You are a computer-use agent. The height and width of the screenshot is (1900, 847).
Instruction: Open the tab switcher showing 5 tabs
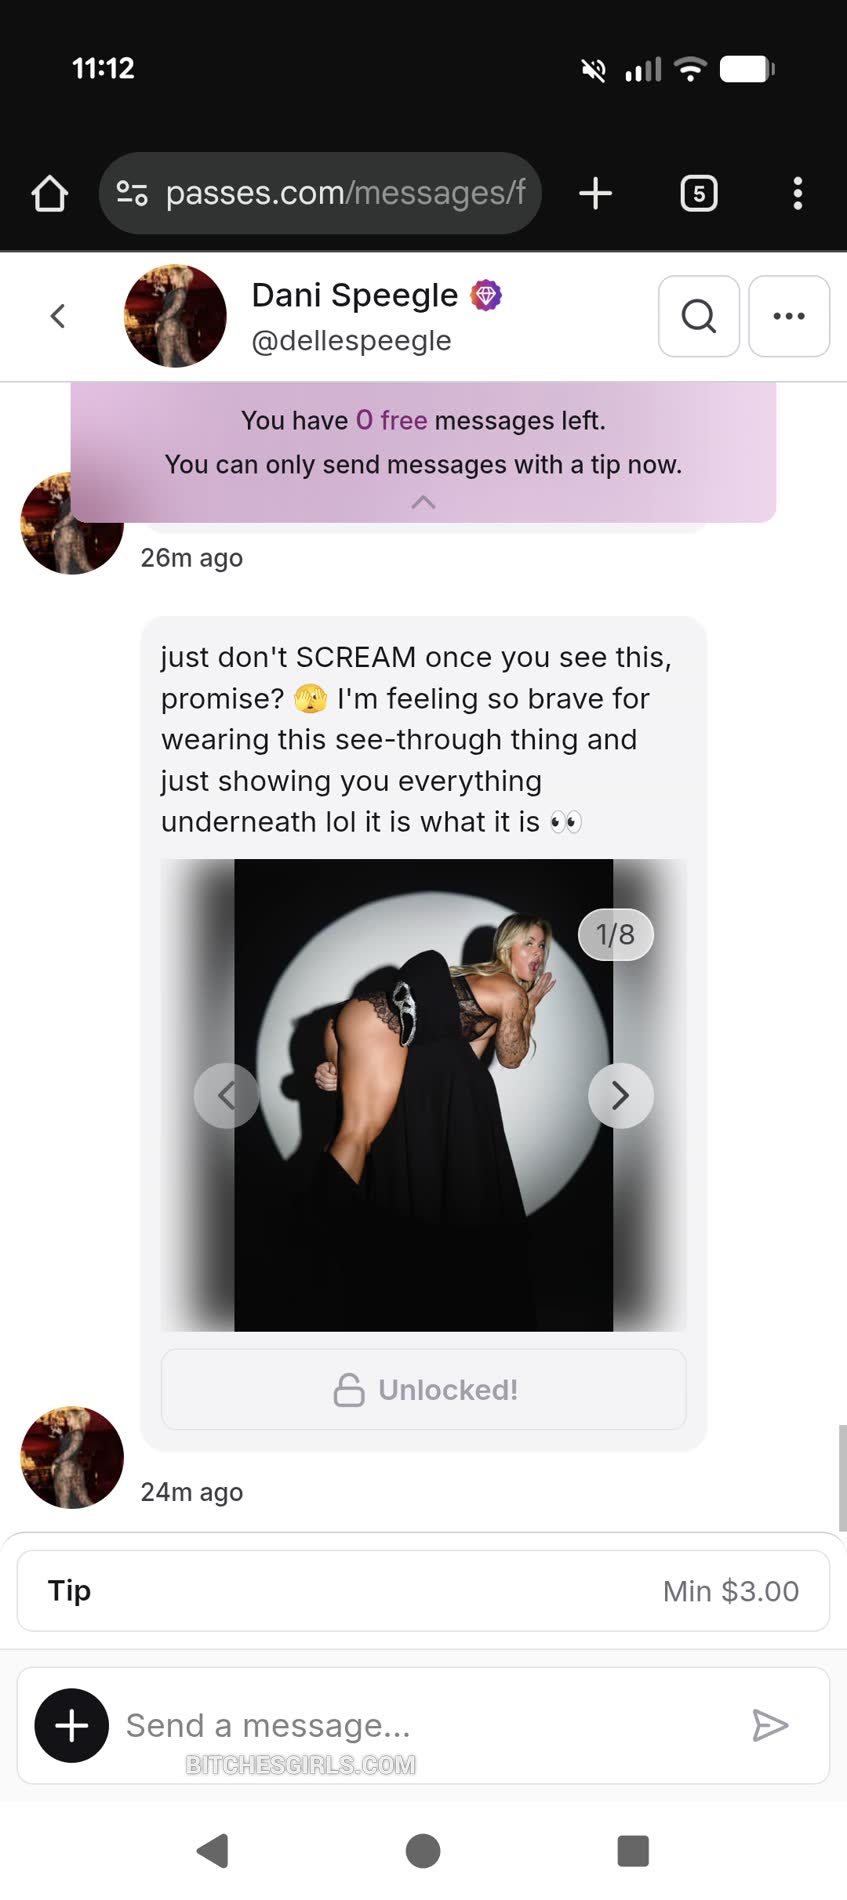pos(698,193)
